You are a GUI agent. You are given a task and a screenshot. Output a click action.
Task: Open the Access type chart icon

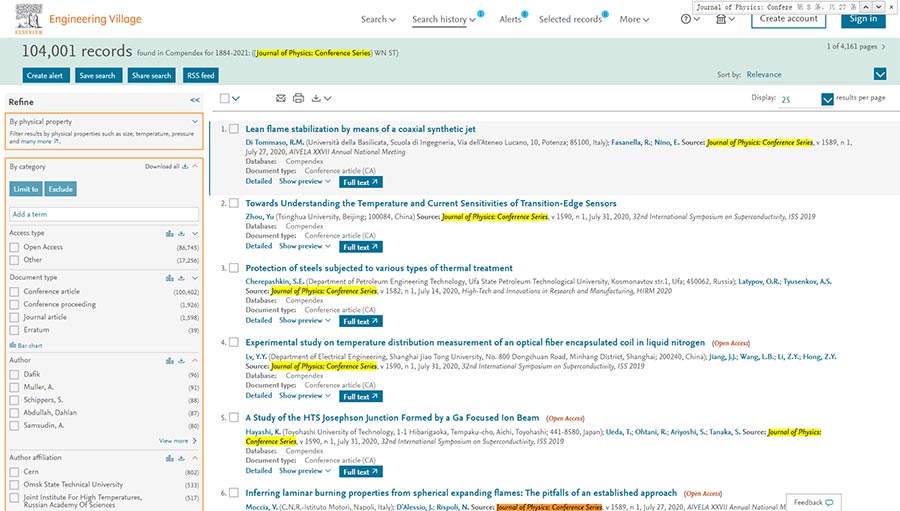(x=169, y=233)
